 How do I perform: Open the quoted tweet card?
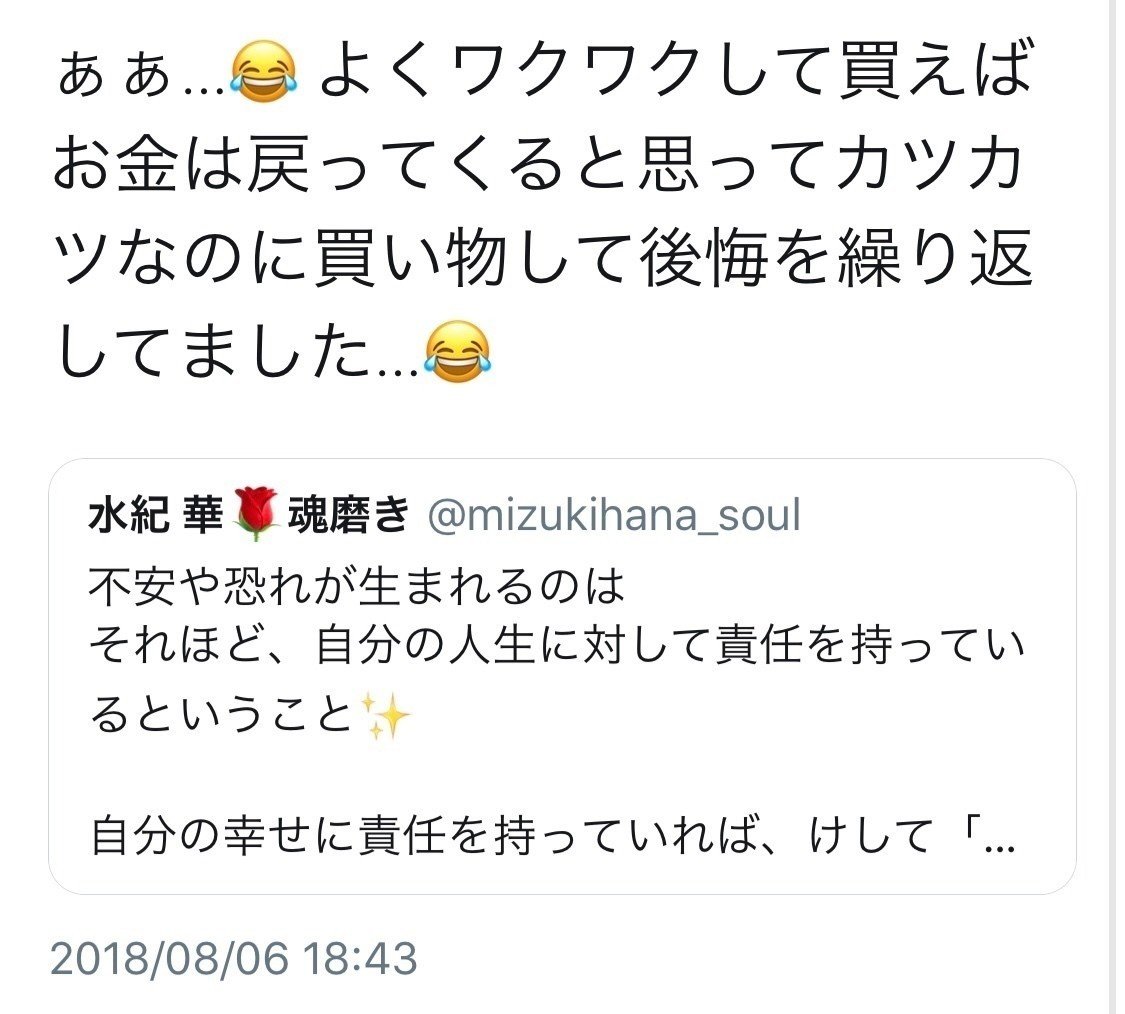pos(562,676)
